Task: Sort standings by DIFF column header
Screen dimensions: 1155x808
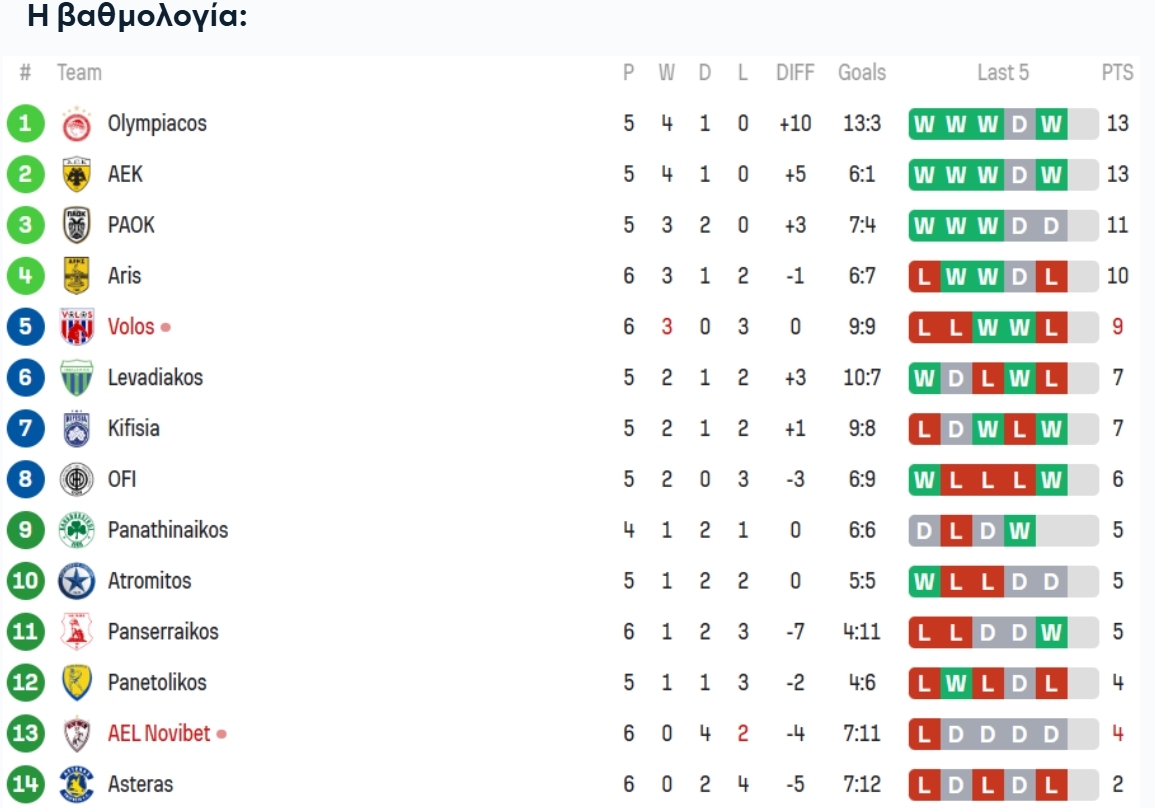Action: [795, 72]
